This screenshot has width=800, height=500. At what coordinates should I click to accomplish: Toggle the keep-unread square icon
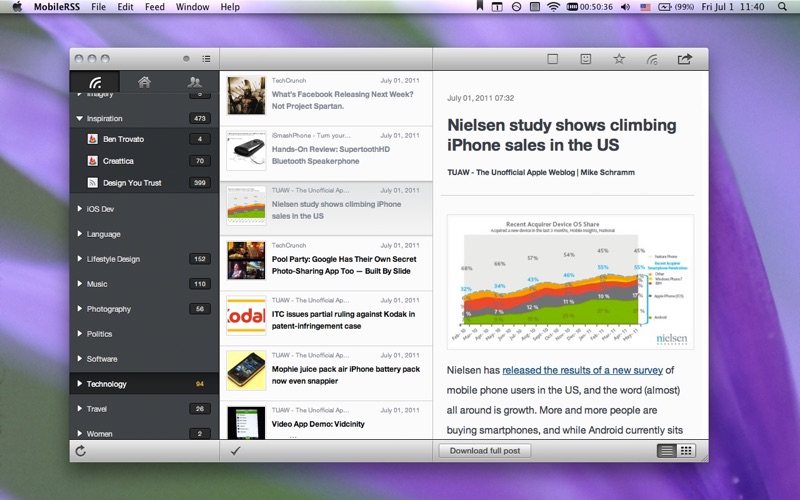[x=552, y=59]
